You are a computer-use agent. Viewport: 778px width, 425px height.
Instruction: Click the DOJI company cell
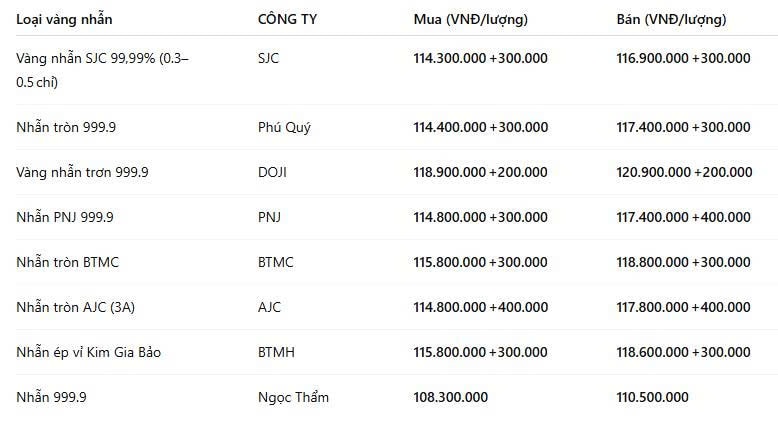(x=272, y=172)
